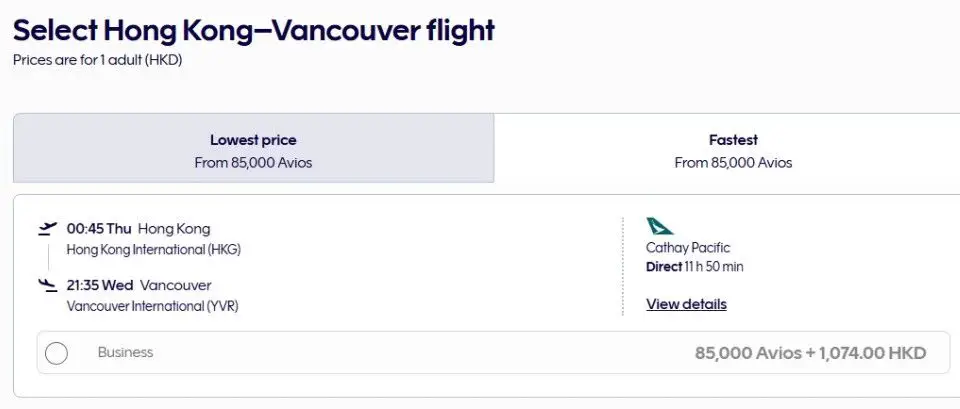The width and height of the screenshot is (960, 409).
Task: Click the Cathay Pacific airline logo
Action: pyautogui.click(x=659, y=226)
